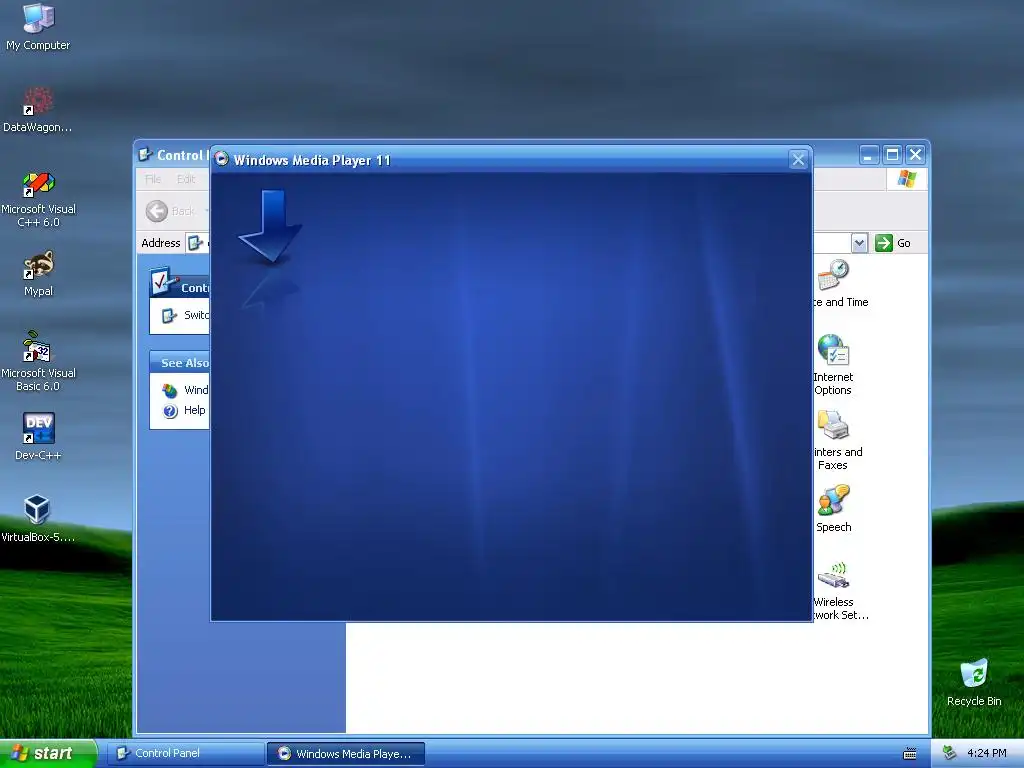Open Wireless Network Setup in Control Panel
This screenshot has width=1024, height=768.
tap(840, 590)
